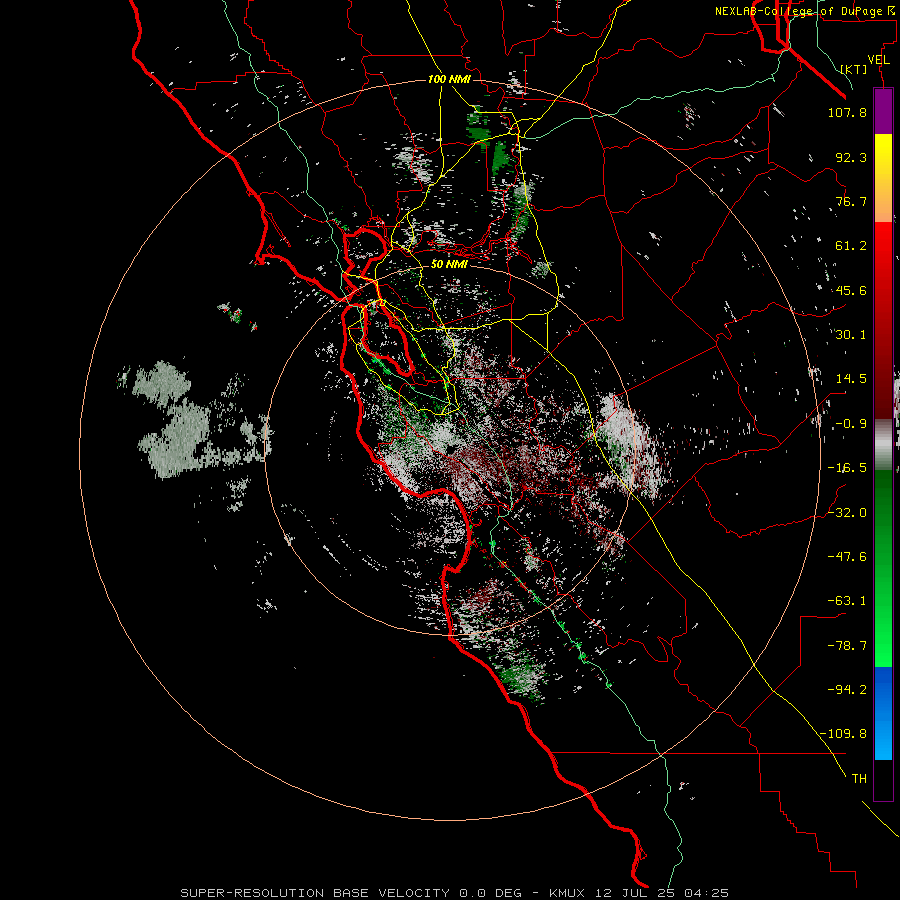Click the gray near-zero segment of the color bar

pyautogui.click(x=883, y=445)
